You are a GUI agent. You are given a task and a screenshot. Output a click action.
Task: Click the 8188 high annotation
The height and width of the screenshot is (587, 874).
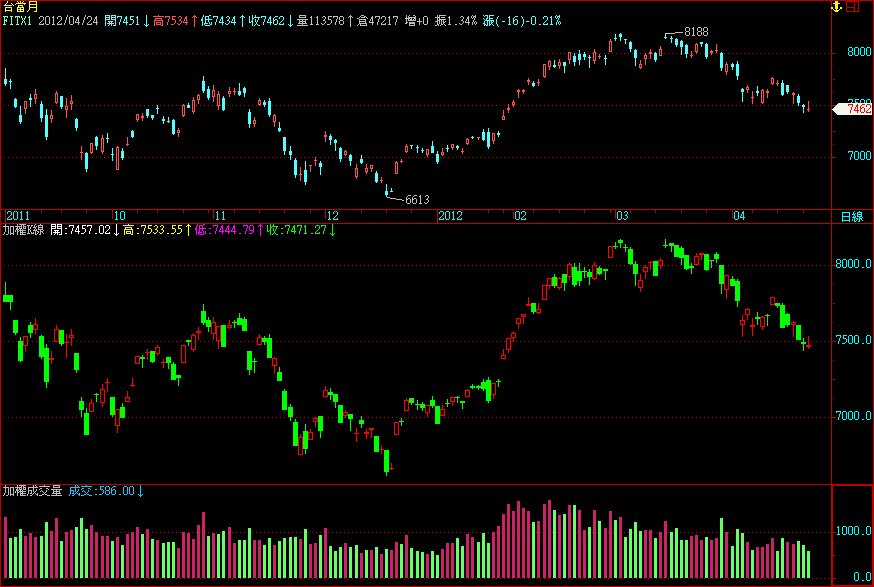[696, 32]
